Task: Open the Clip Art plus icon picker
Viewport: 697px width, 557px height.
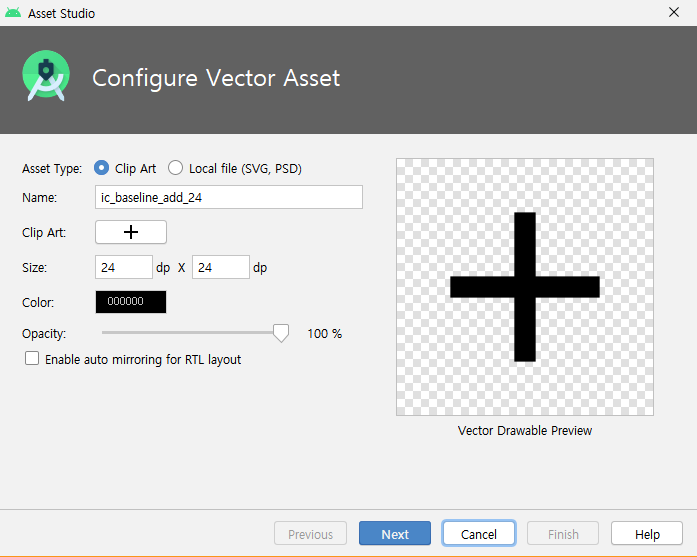Action: coord(131,232)
